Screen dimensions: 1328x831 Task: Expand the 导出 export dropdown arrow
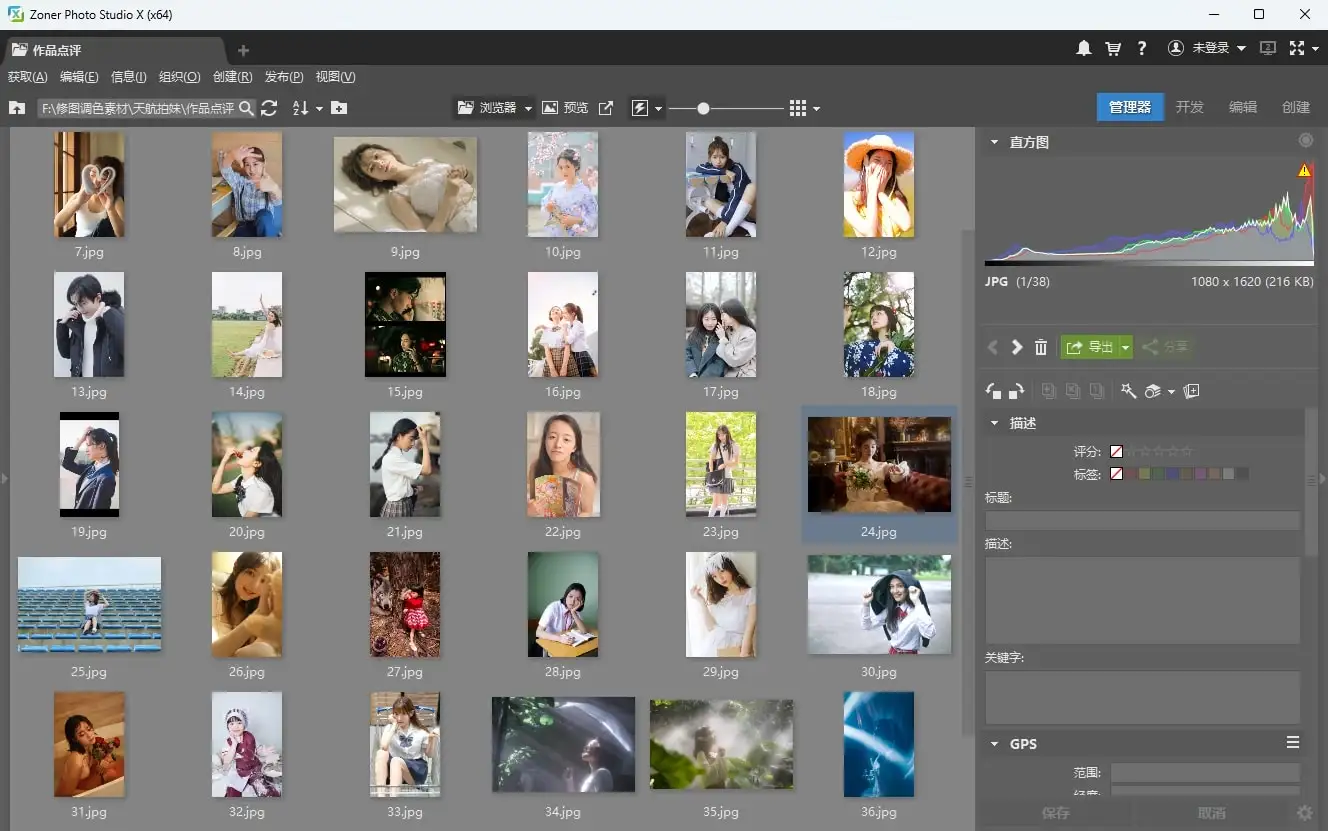click(x=1125, y=347)
